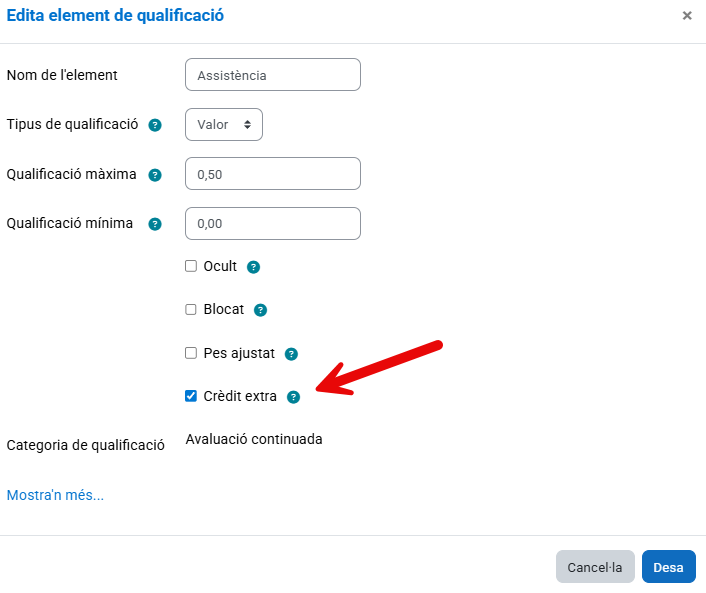706x593 pixels.
Task: Open help for Tipus de qualificació
Action: tap(155, 125)
